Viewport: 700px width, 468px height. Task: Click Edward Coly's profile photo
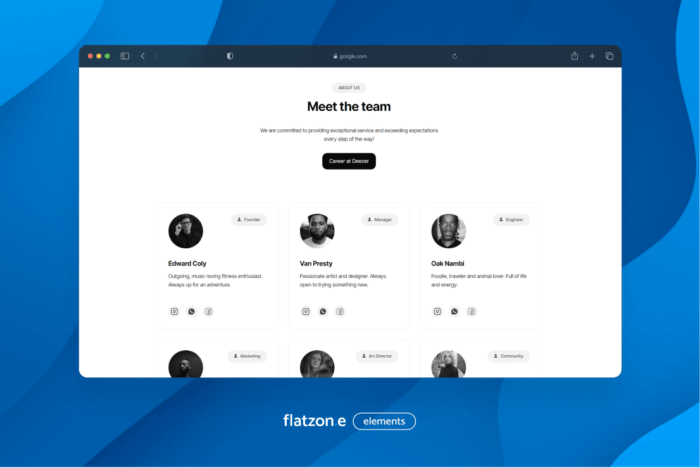[186, 231]
